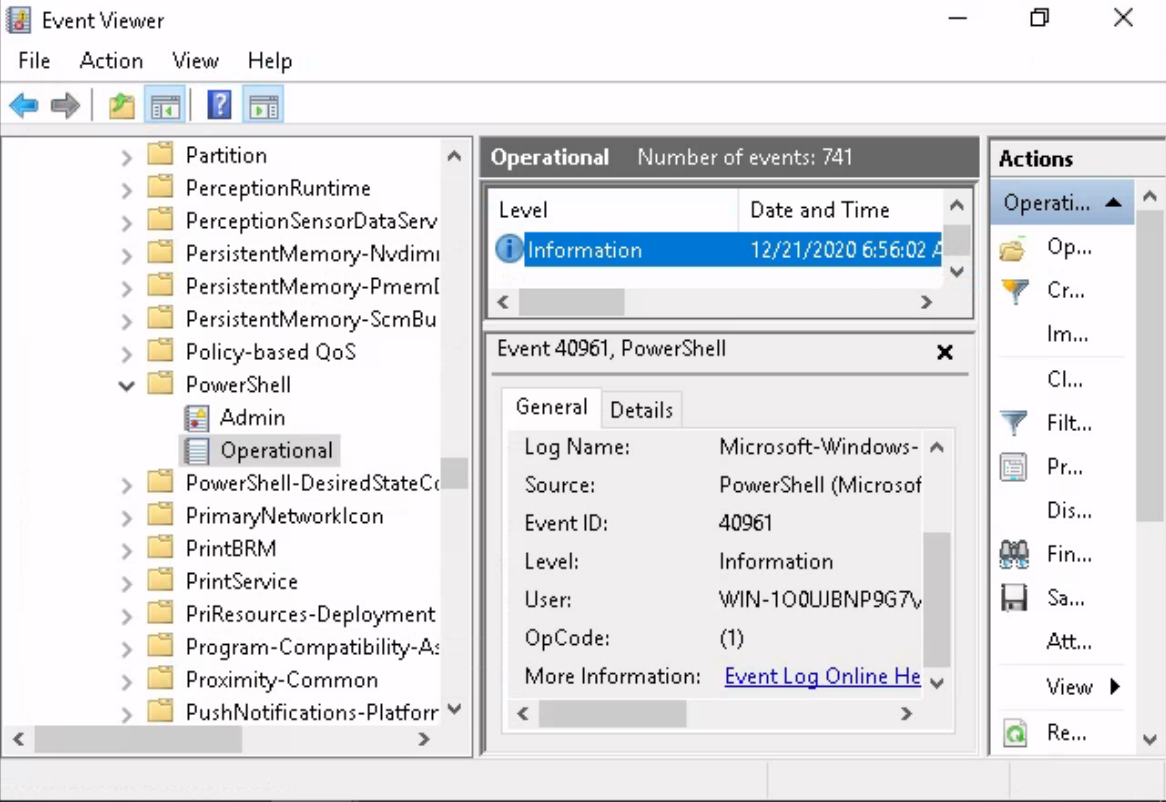Toggle the Show/Hide Console Tree toolbar icon
Image resolution: width=1166 pixels, height=802 pixels.
click(x=165, y=103)
